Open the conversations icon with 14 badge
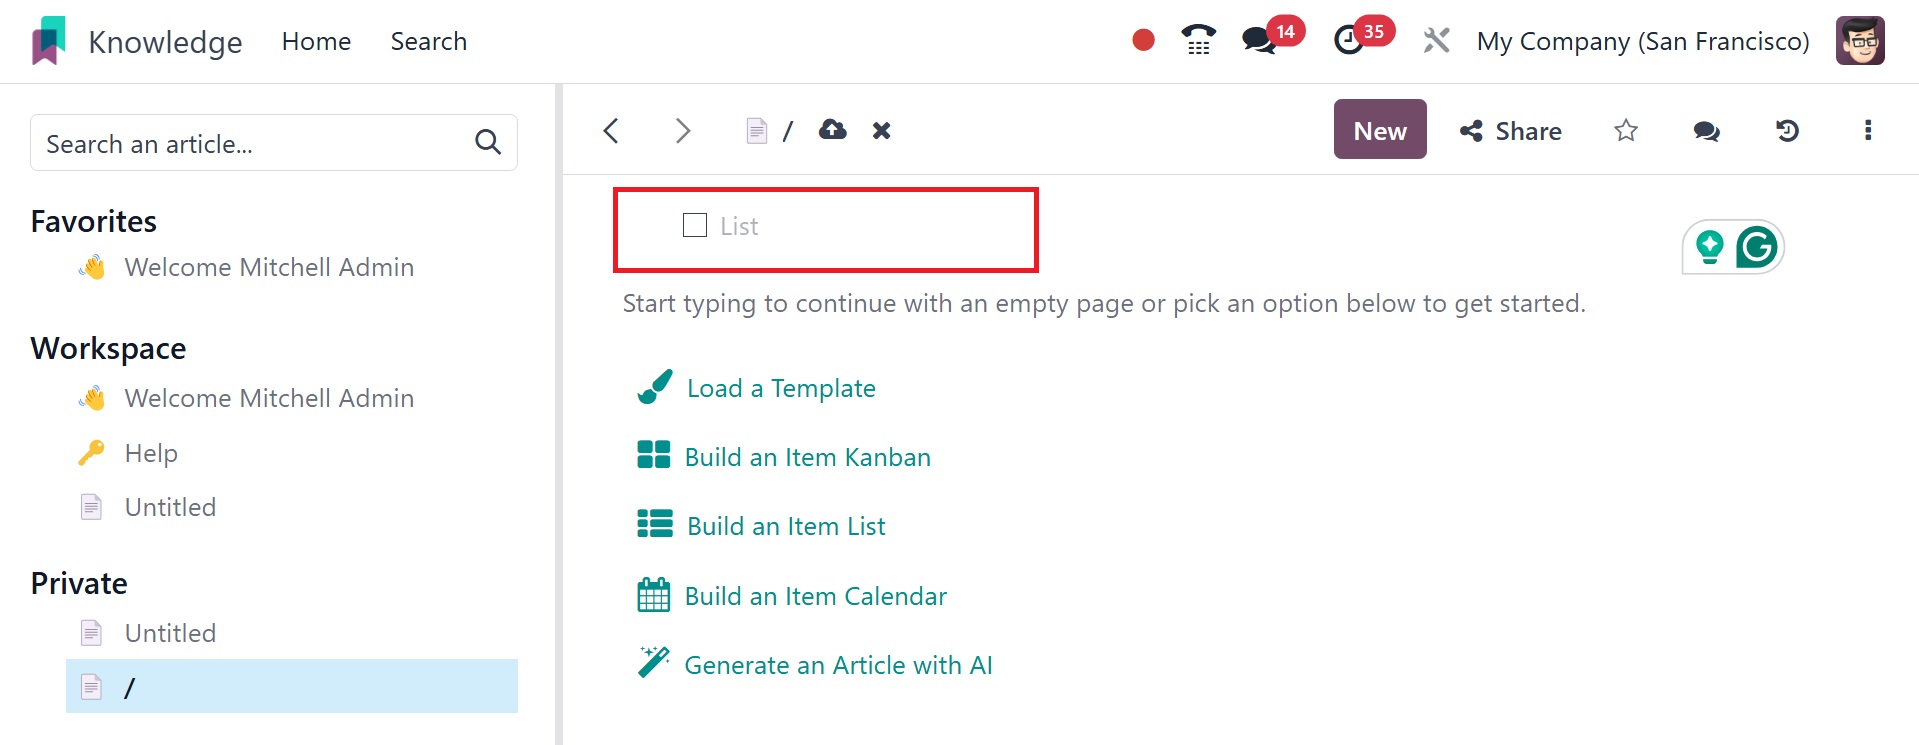Viewport: 1919px width, 745px height. [1259, 40]
